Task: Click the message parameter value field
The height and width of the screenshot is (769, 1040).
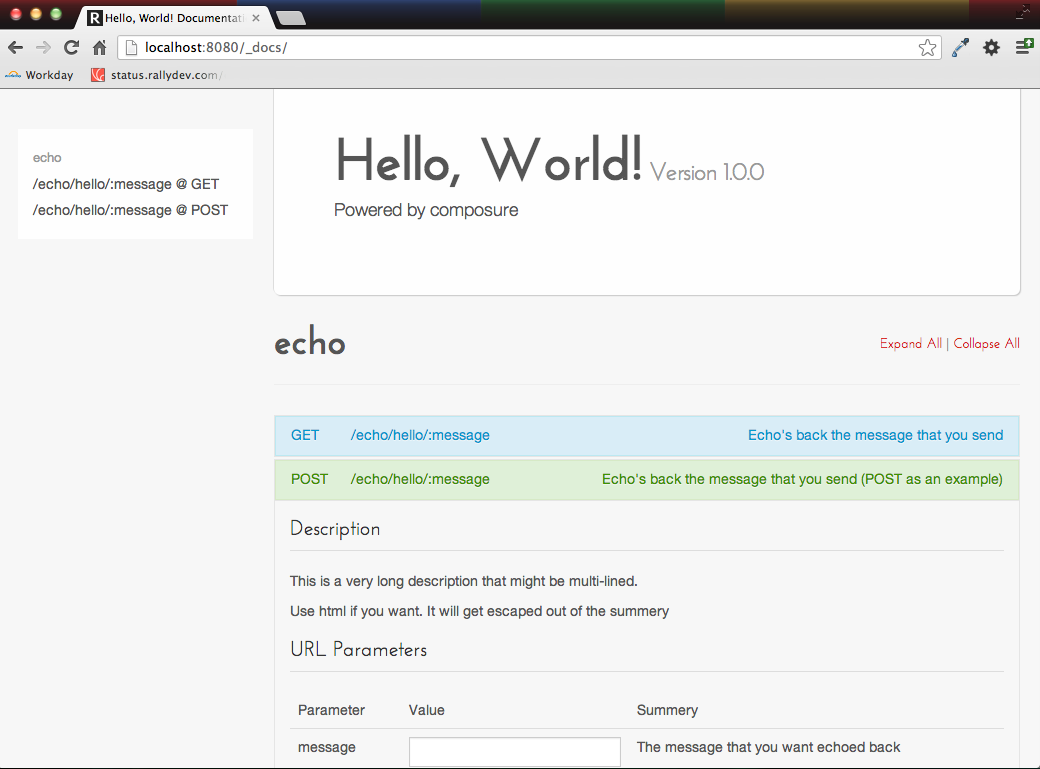Action: pyautogui.click(x=514, y=752)
